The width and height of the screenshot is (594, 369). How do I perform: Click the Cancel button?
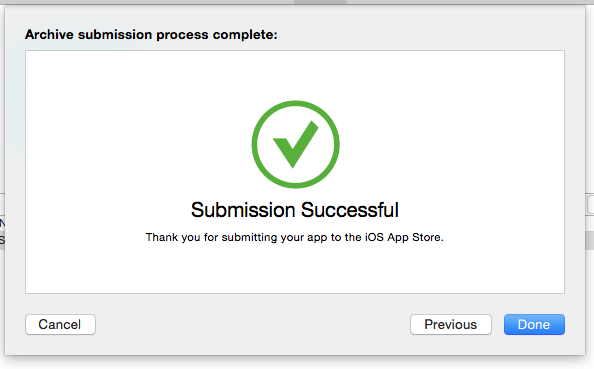pyautogui.click(x=60, y=324)
